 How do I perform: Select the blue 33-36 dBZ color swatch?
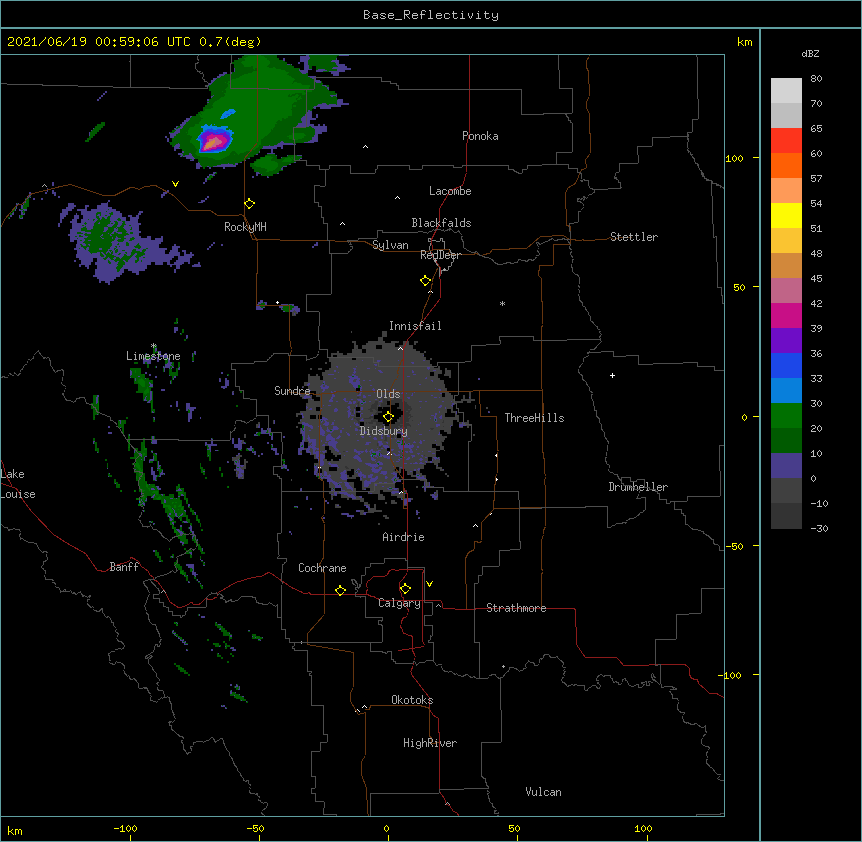[786, 366]
